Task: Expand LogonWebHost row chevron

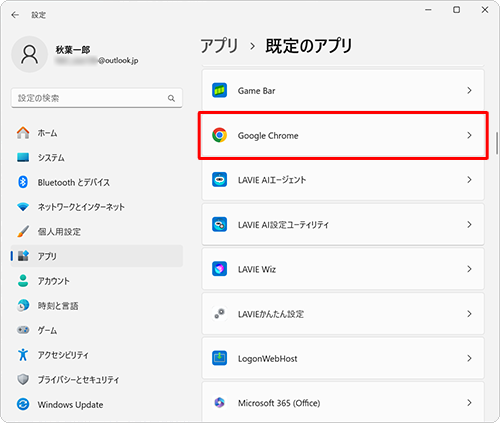Action: [469, 358]
